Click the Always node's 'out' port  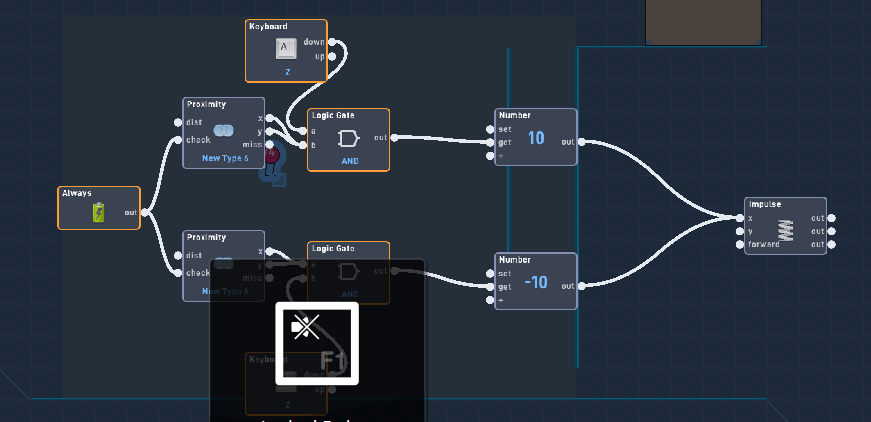(x=145, y=213)
